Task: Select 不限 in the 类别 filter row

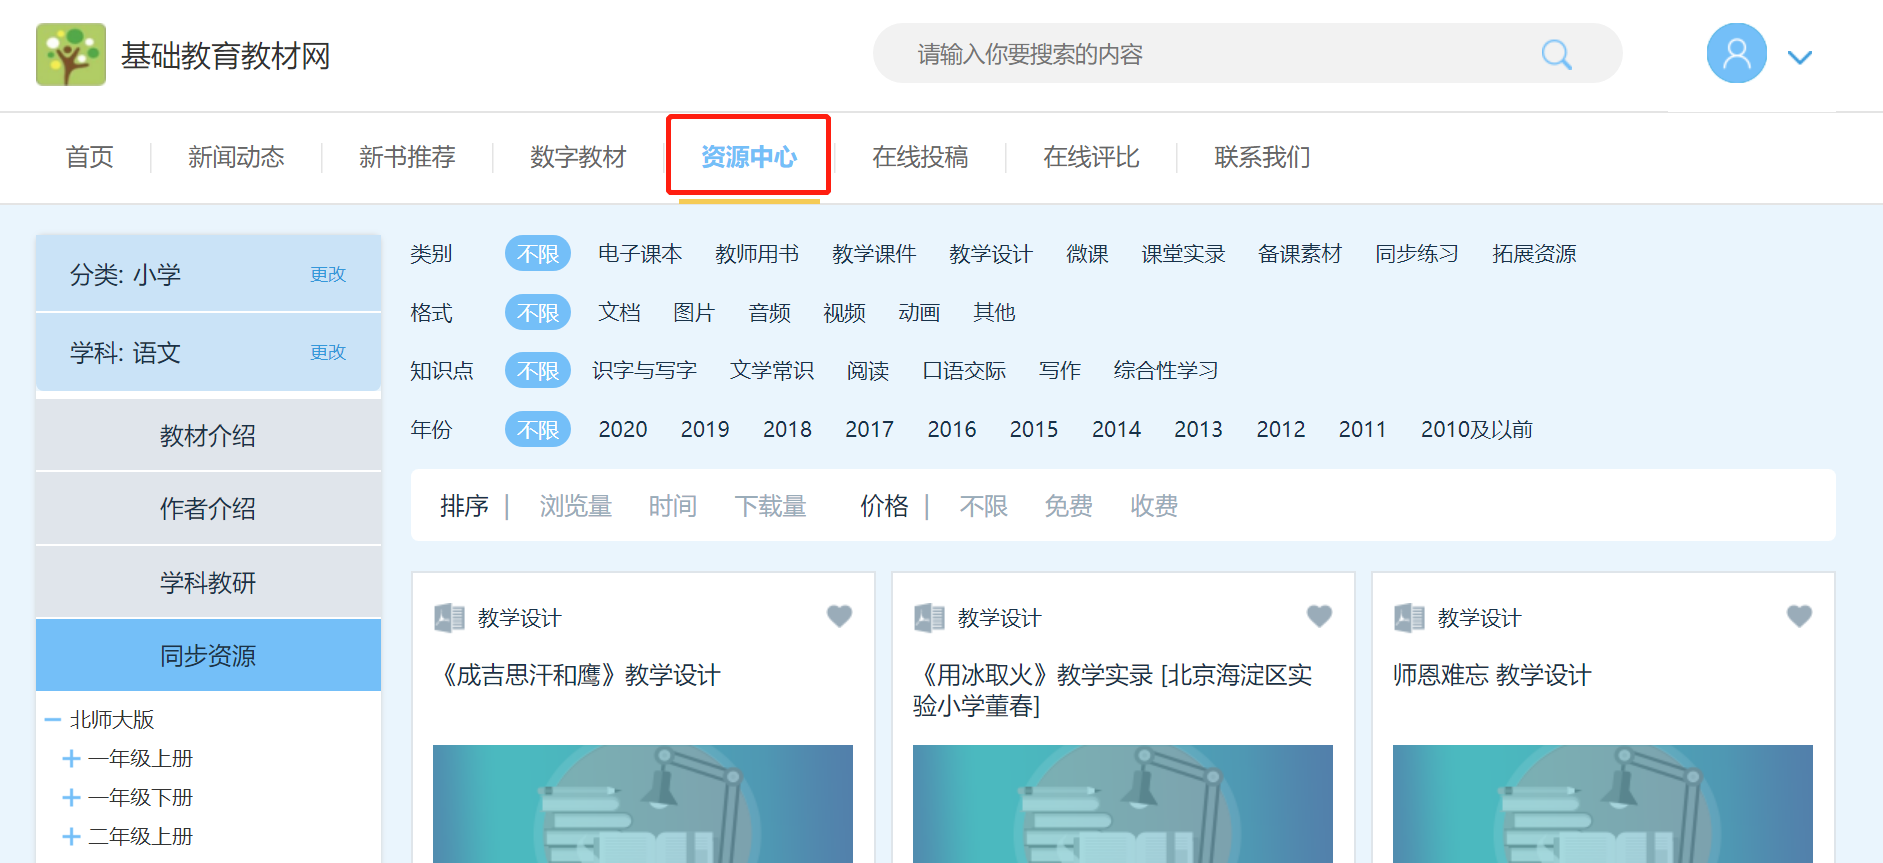Action: click(x=538, y=254)
